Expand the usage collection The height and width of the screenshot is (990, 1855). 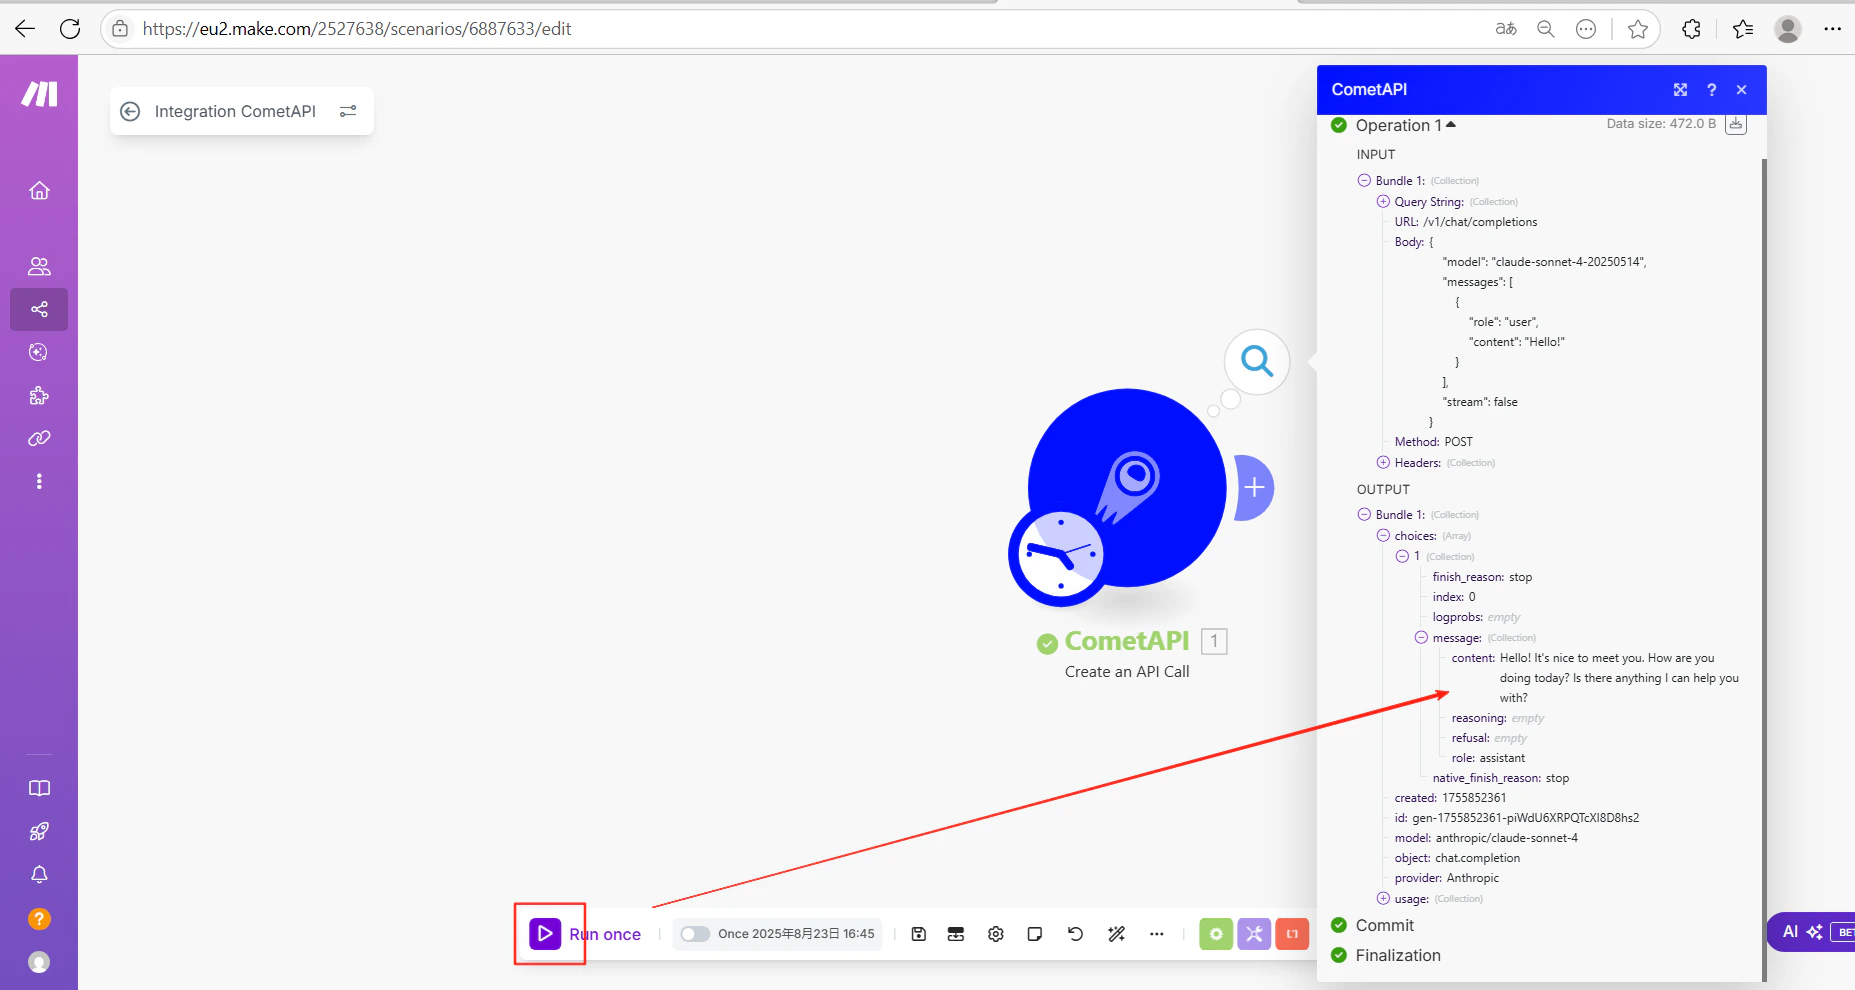1383,898
